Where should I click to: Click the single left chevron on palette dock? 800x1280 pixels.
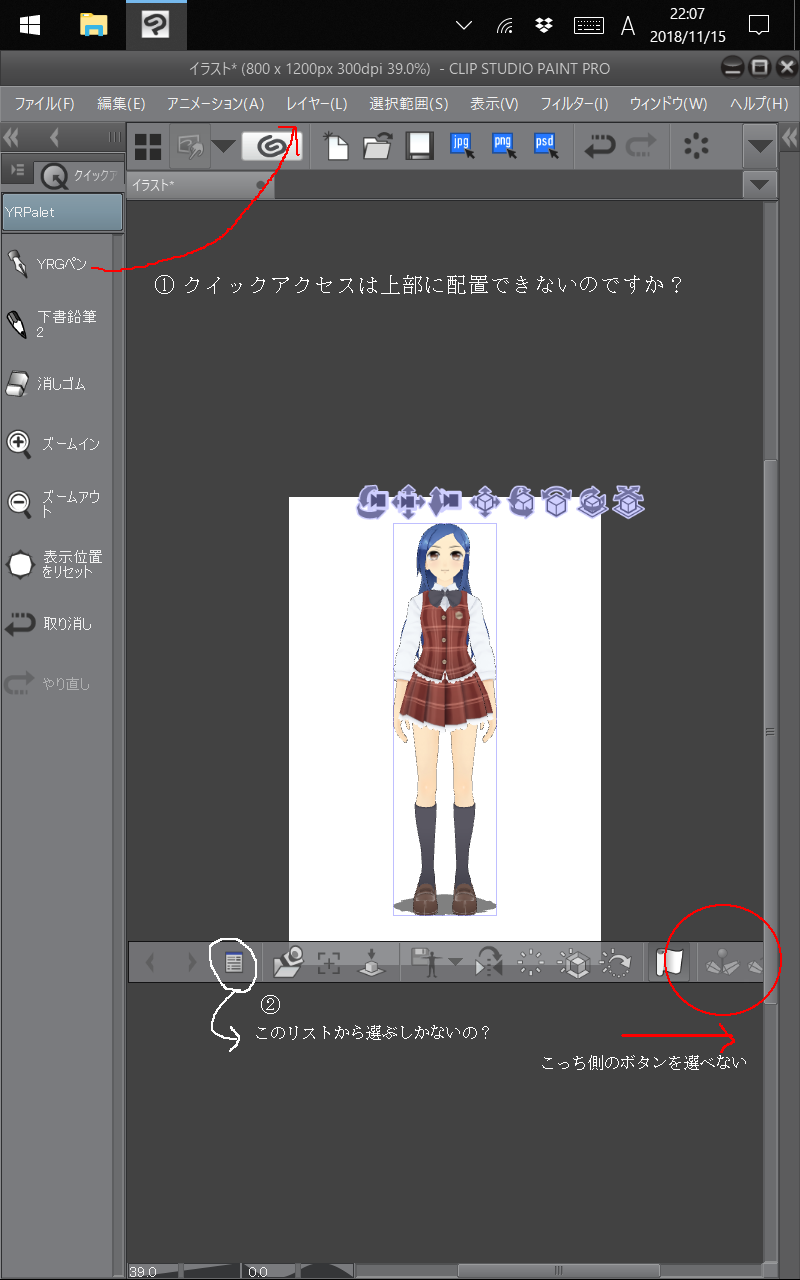54,138
